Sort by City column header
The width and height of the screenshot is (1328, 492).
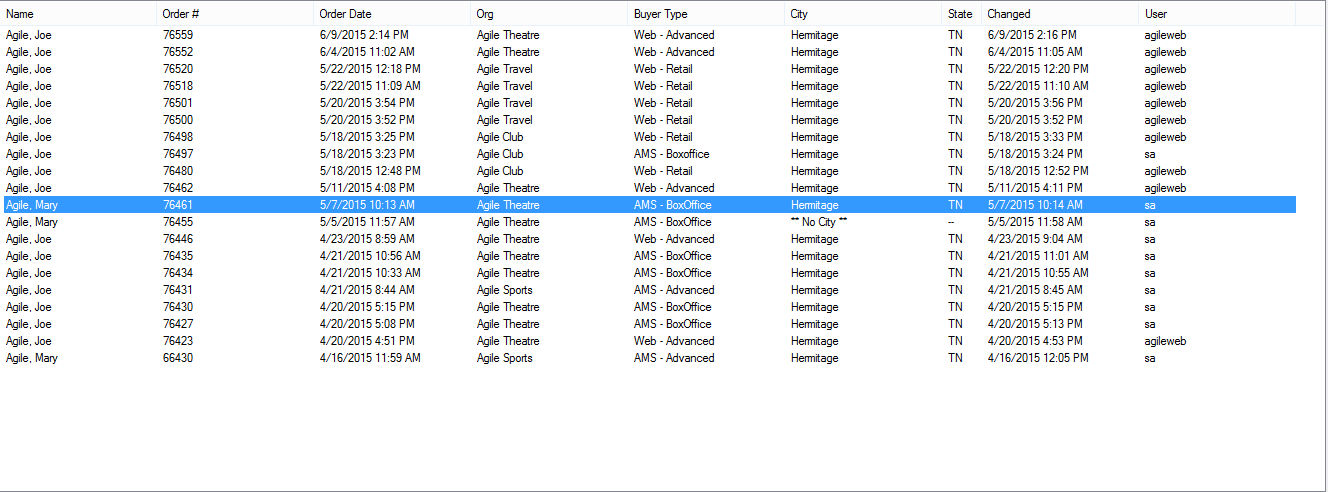(x=863, y=14)
